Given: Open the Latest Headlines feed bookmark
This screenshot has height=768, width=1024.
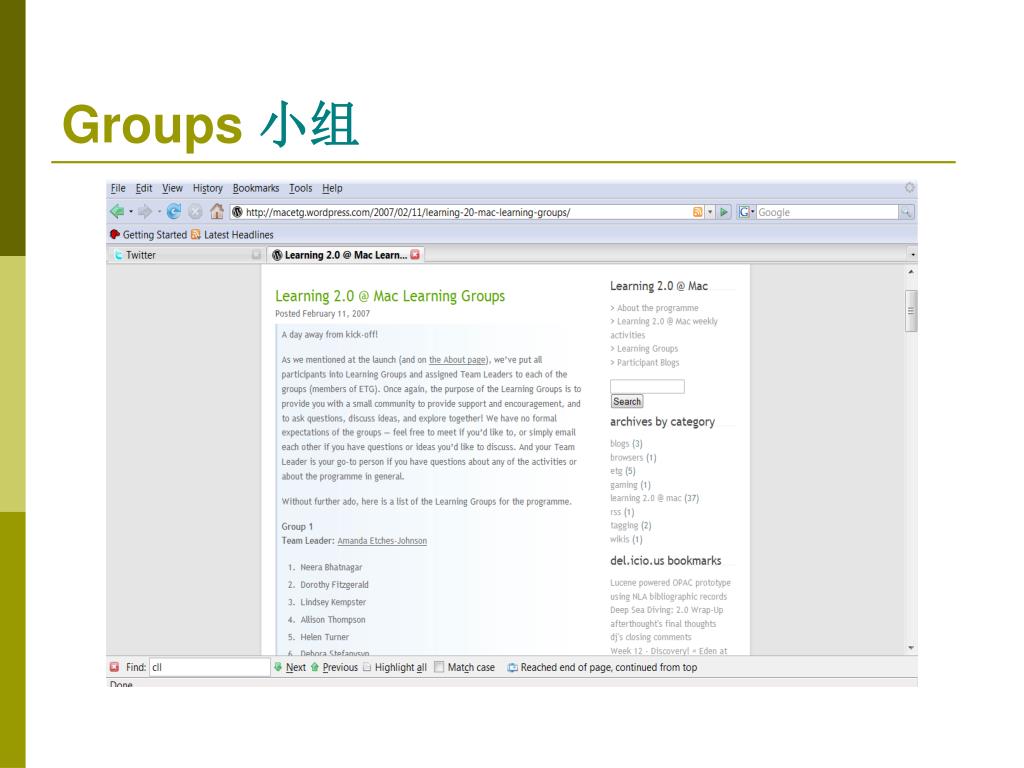Looking at the screenshot, I should (x=232, y=234).
